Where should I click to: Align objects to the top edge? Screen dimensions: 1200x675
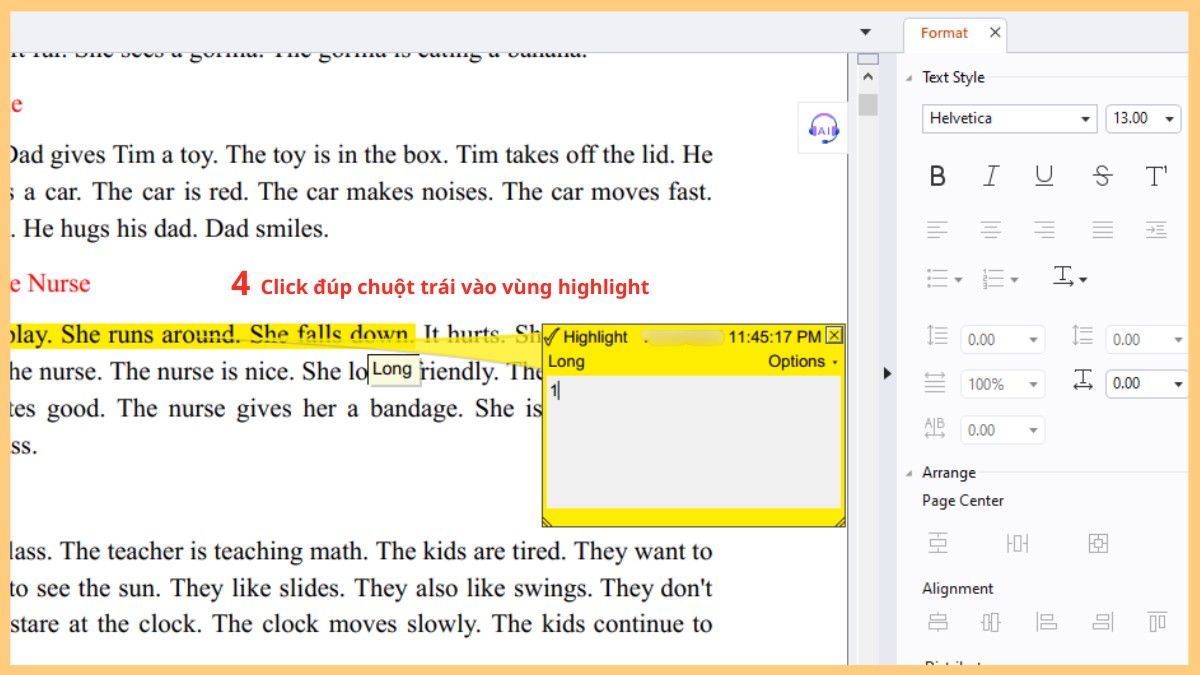pyautogui.click(x=1157, y=622)
